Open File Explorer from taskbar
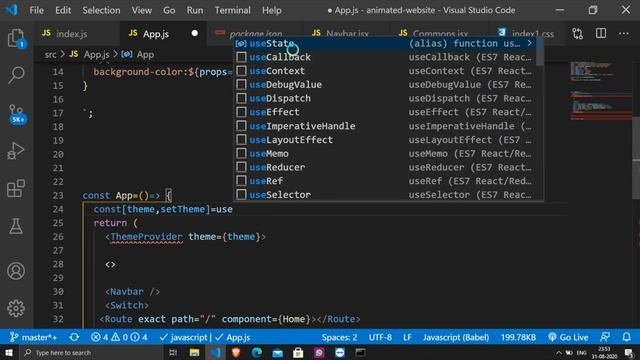 click(x=194, y=352)
